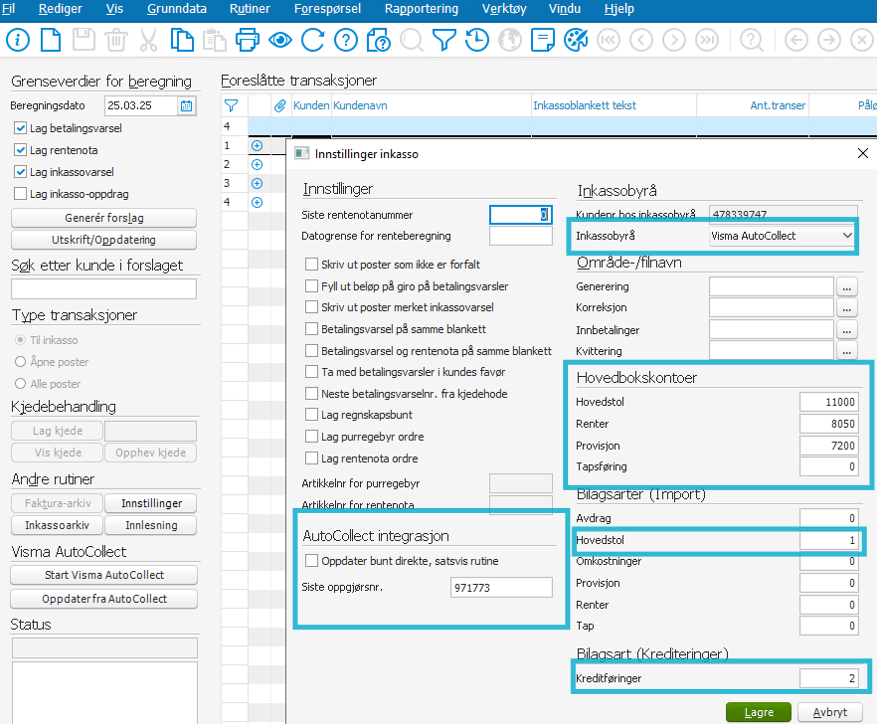Image resolution: width=877 pixels, height=724 pixels.
Task: Enable Lag inkasso-oppdrag checkbox
Action: [21, 194]
